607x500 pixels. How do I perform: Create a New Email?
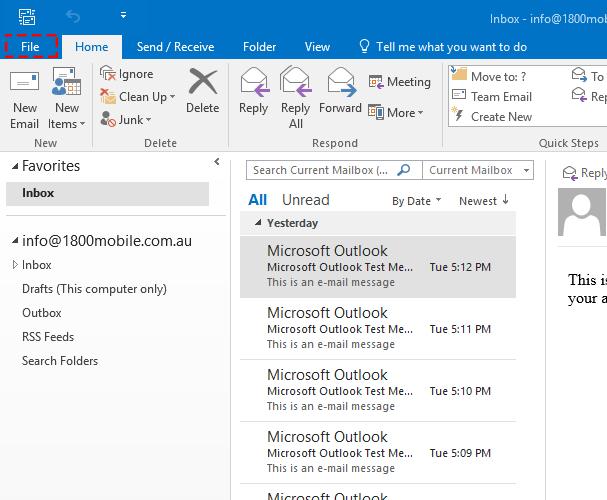(x=24, y=98)
